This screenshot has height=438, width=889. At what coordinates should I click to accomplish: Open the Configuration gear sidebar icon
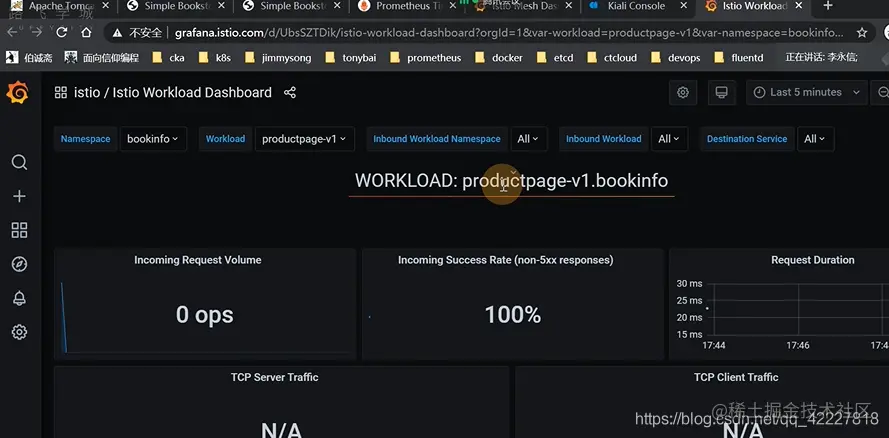(x=19, y=332)
